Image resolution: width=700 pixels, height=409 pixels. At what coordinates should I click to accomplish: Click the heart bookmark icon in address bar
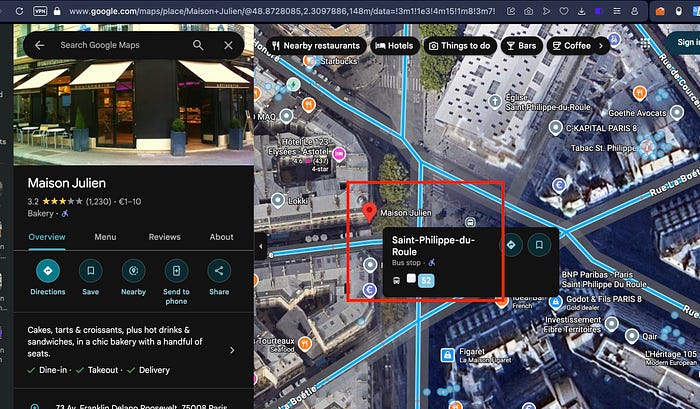tap(564, 11)
